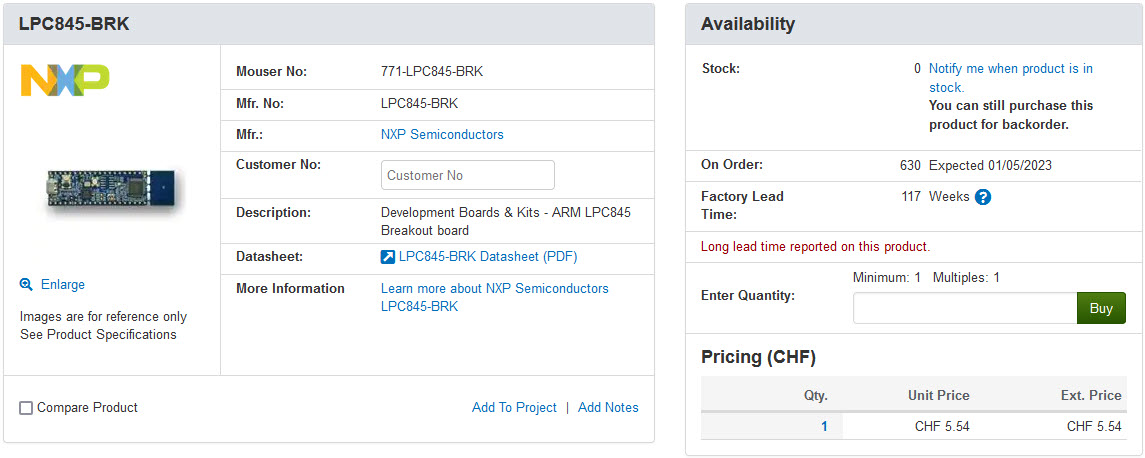Click Notify me when product is in stock

point(1010,69)
